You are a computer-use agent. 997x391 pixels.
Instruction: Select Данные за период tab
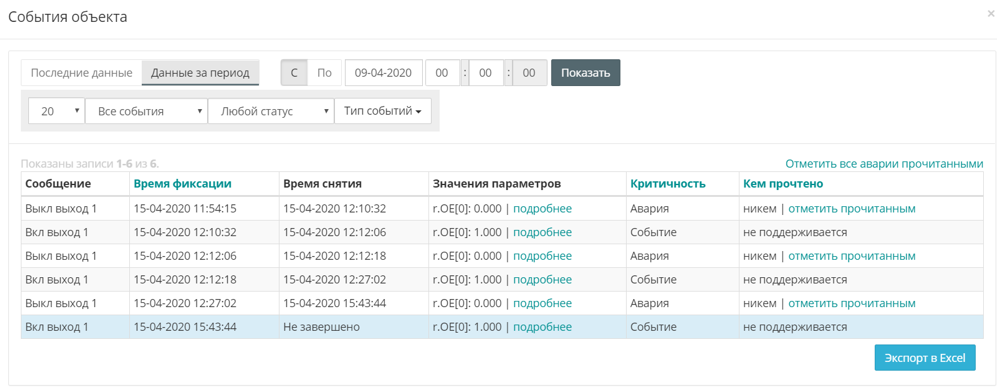200,72
